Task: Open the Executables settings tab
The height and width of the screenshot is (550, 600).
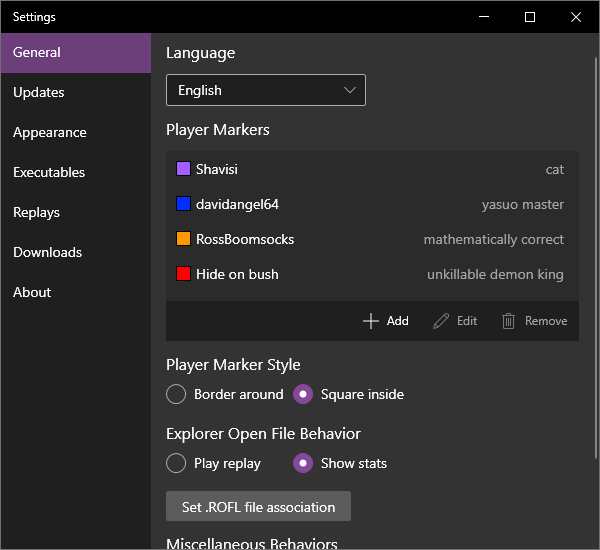Action: click(x=76, y=173)
